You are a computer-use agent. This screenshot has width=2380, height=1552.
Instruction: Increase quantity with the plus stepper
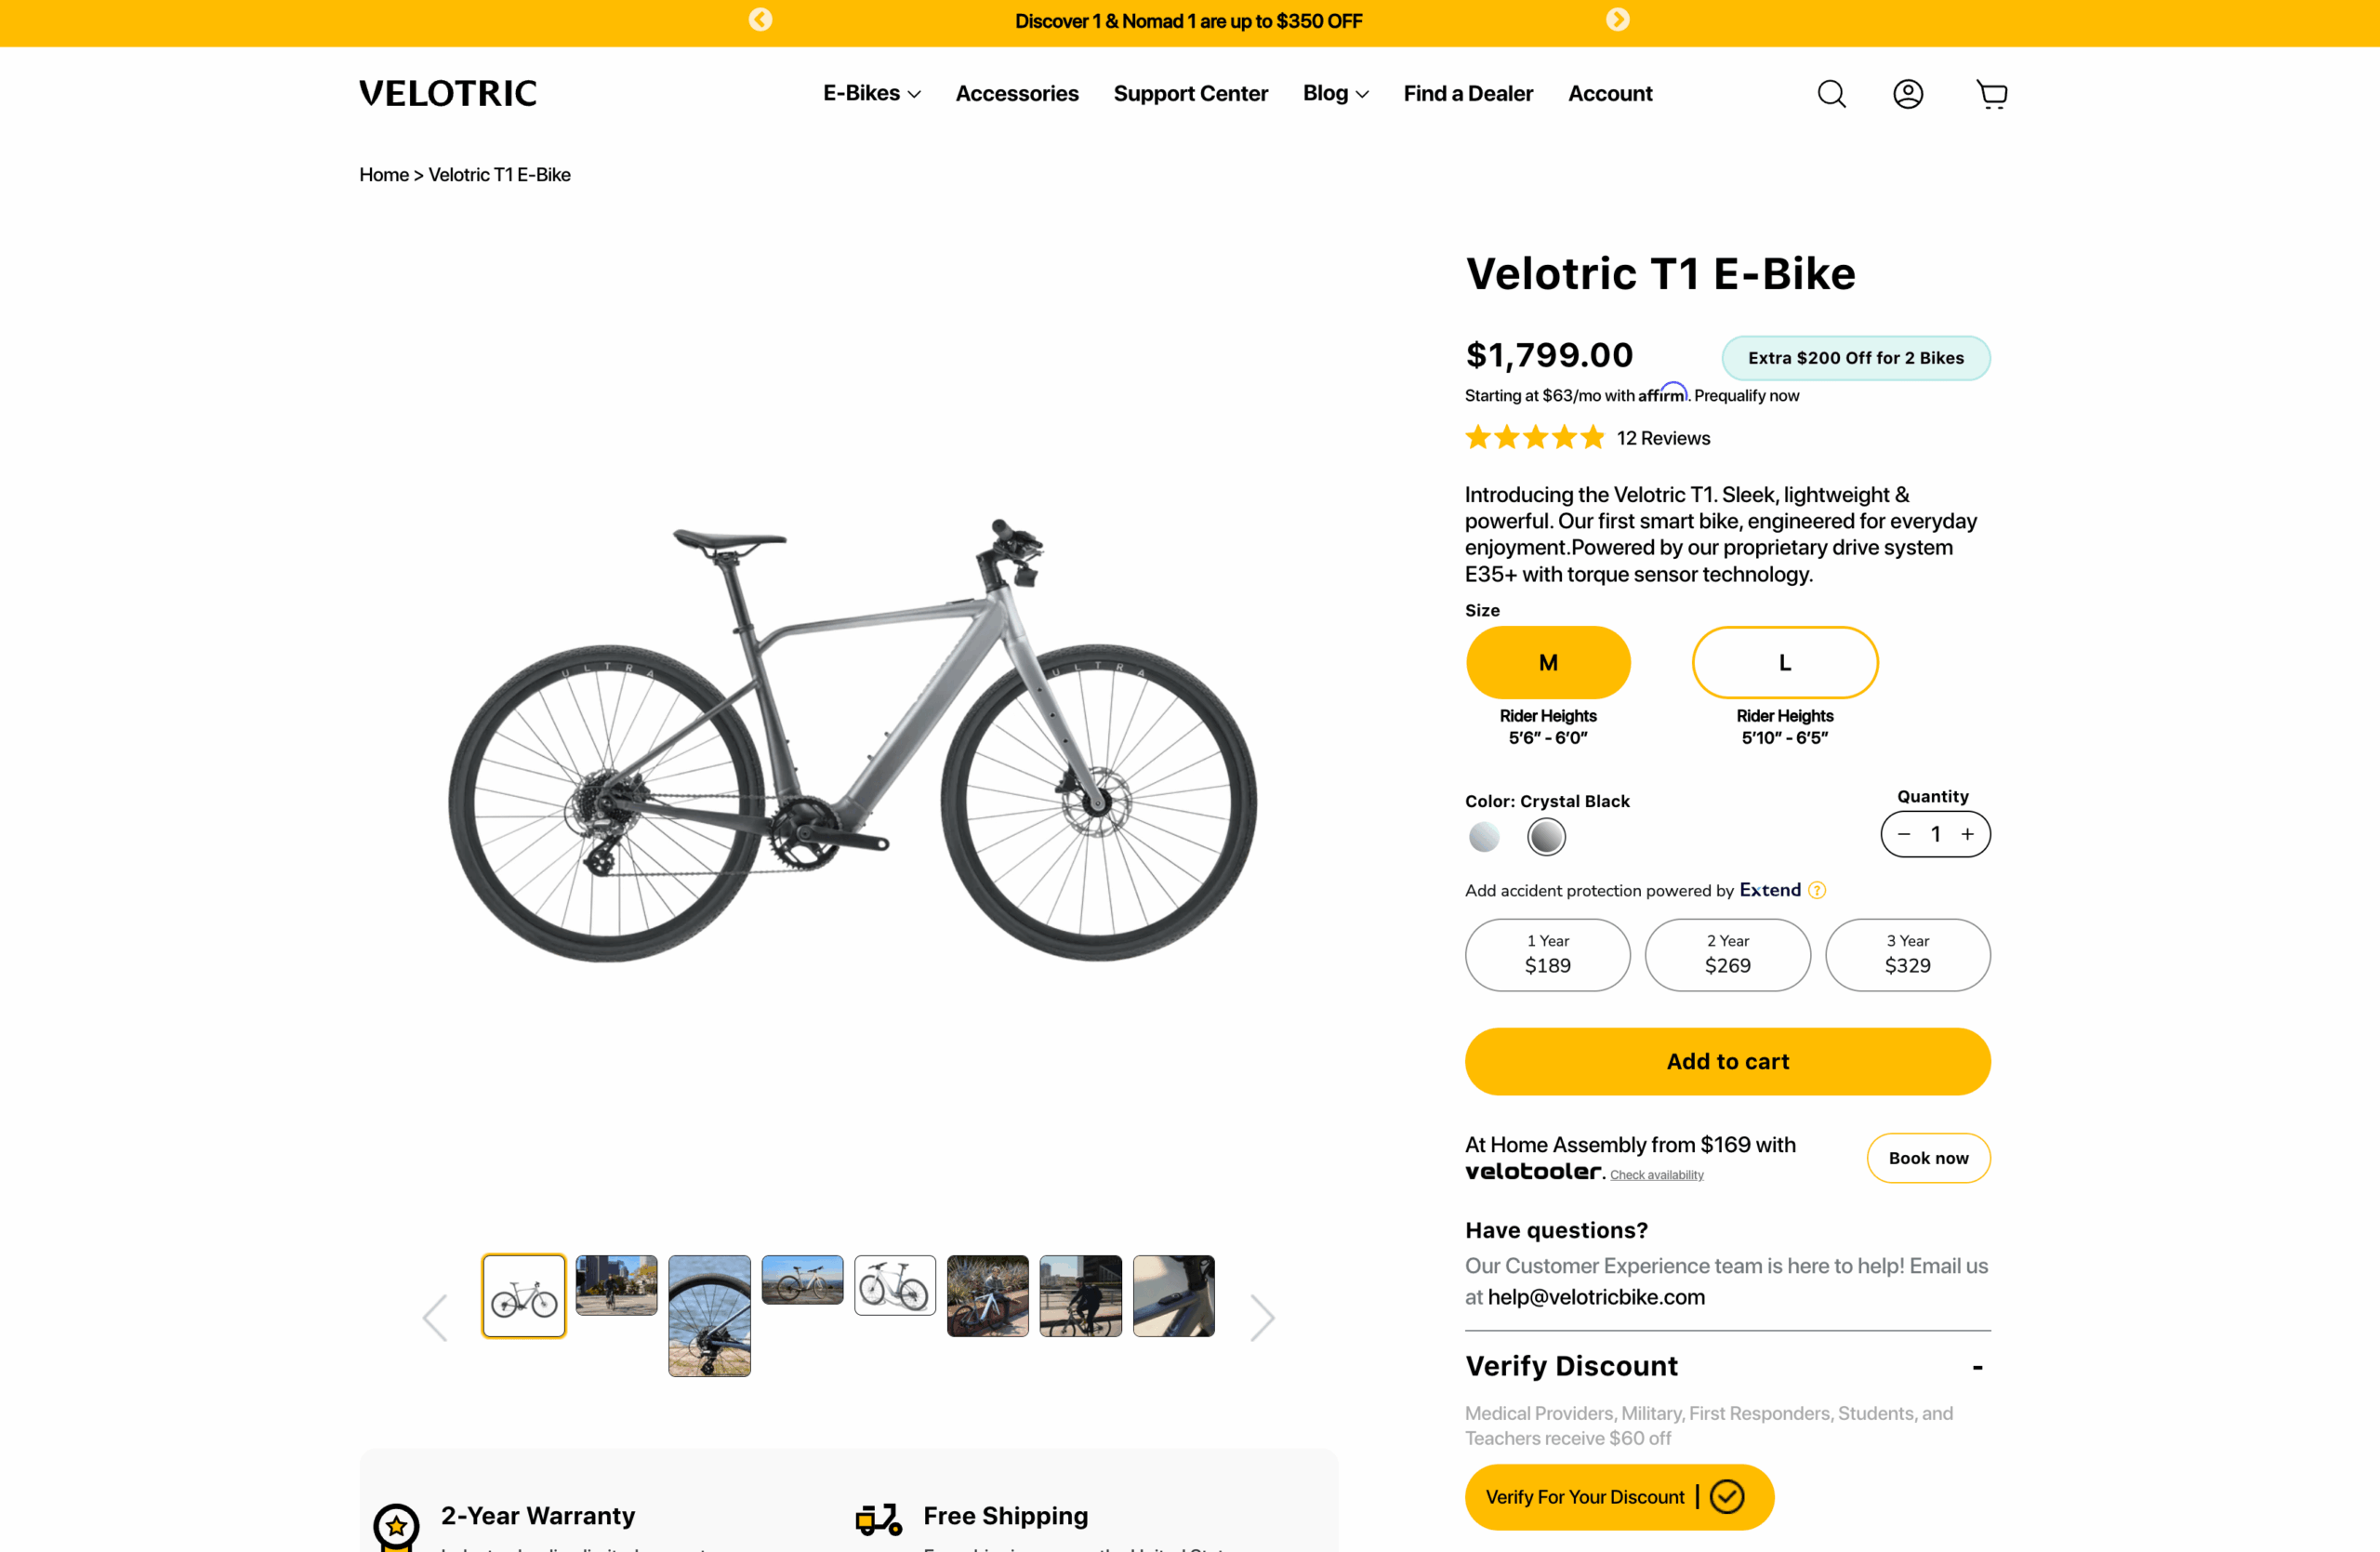pos(1967,834)
